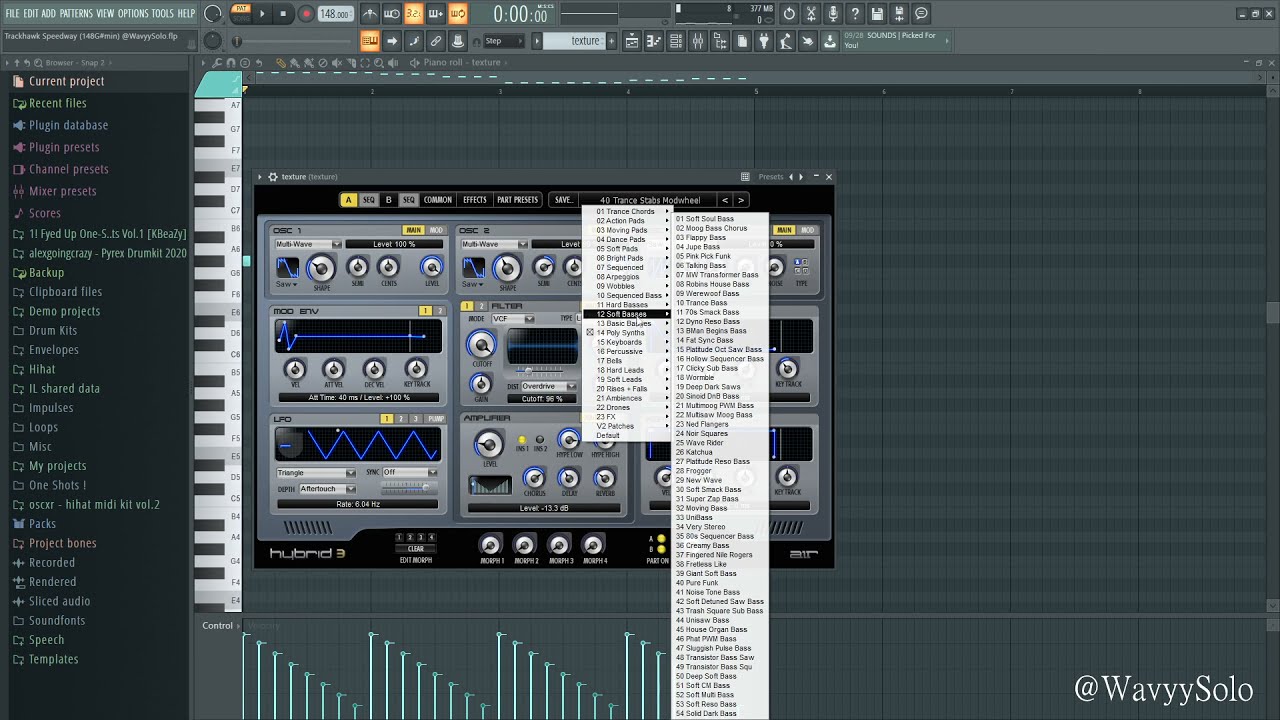Click the next preset arrow button in Hybrid 3

point(741,200)
